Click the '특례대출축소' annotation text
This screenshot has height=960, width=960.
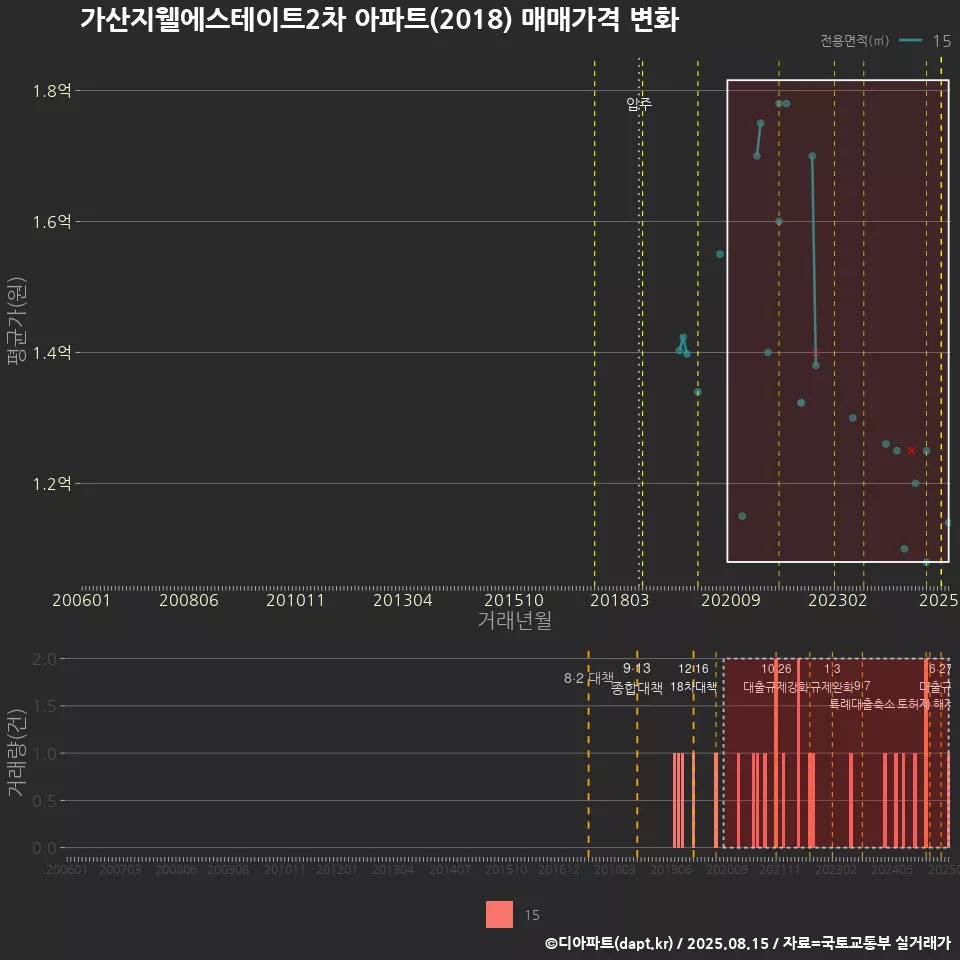[862, 704]
